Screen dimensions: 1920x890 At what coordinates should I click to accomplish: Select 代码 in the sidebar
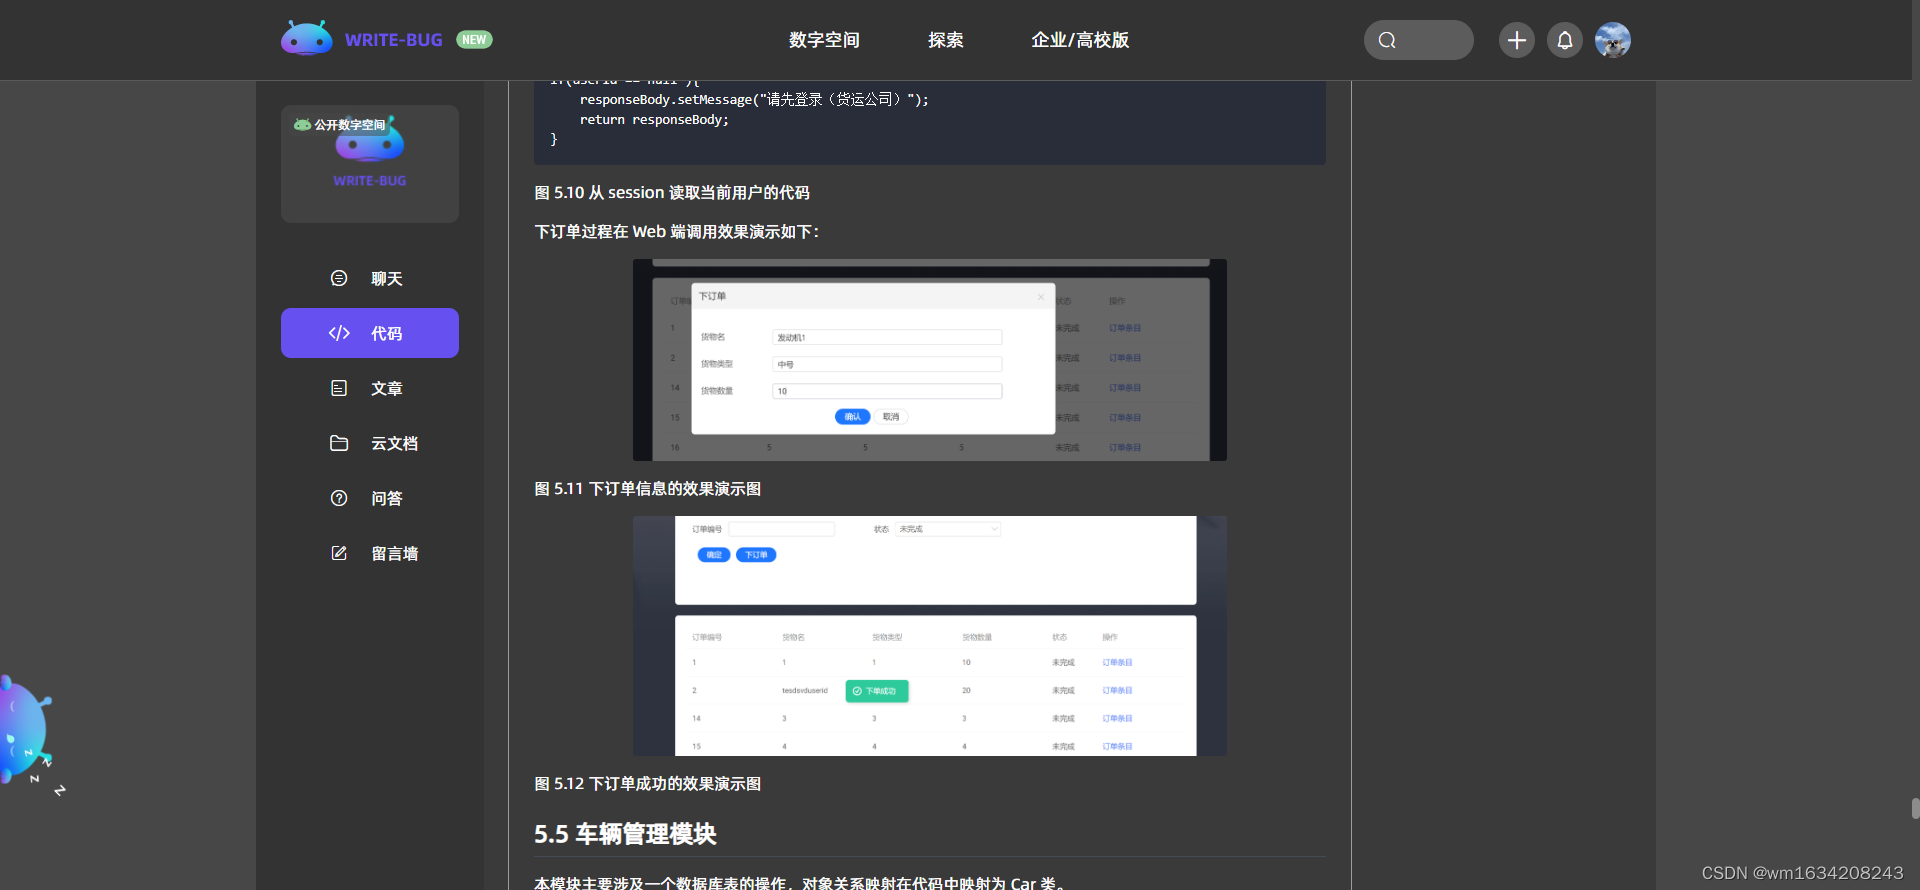(x=370, y=333)
